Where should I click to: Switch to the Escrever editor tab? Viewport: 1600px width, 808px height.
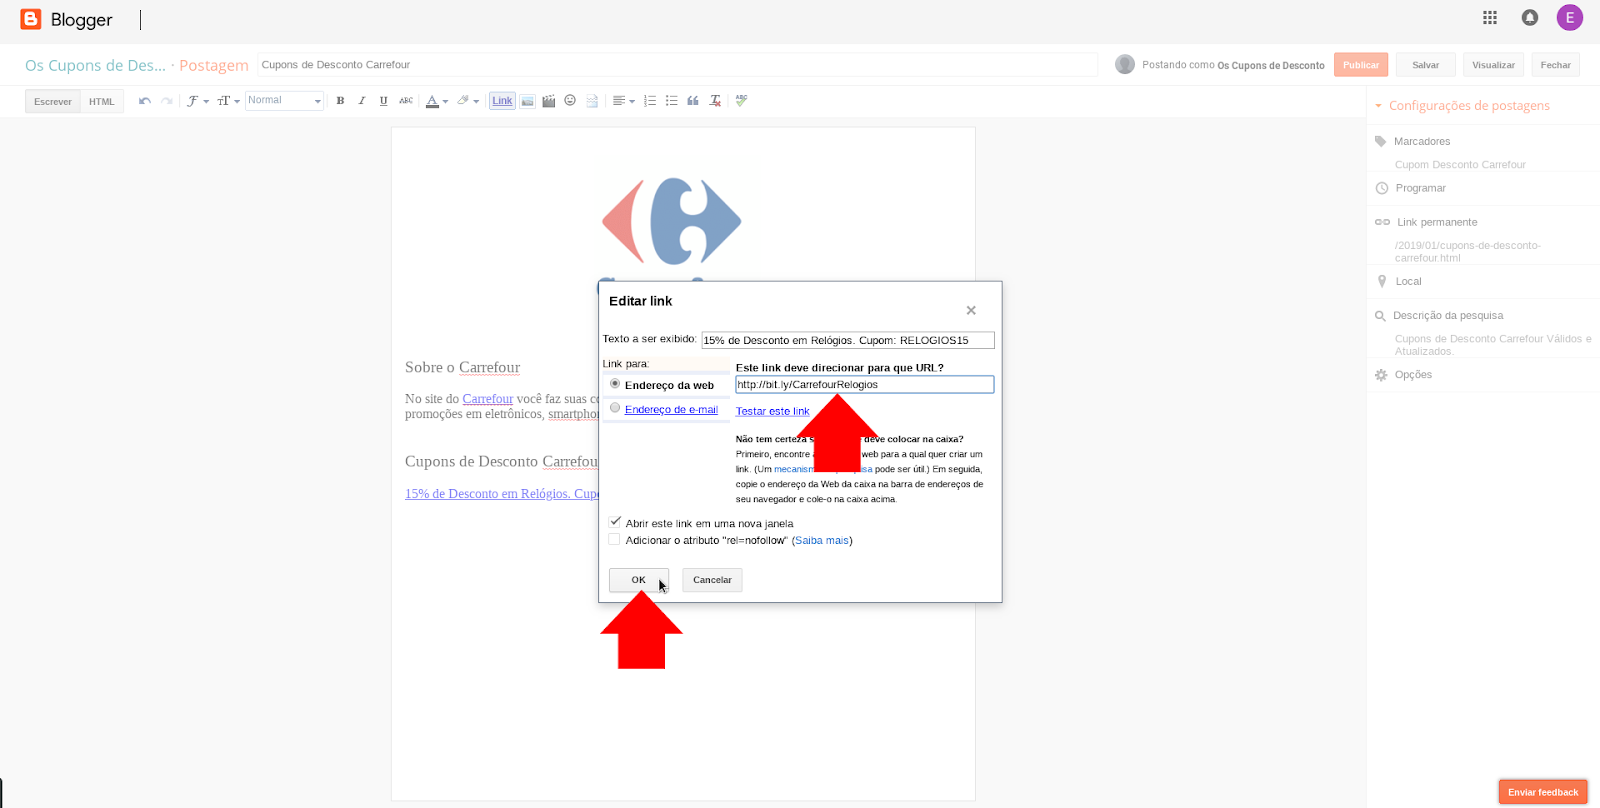coord(53,101)
